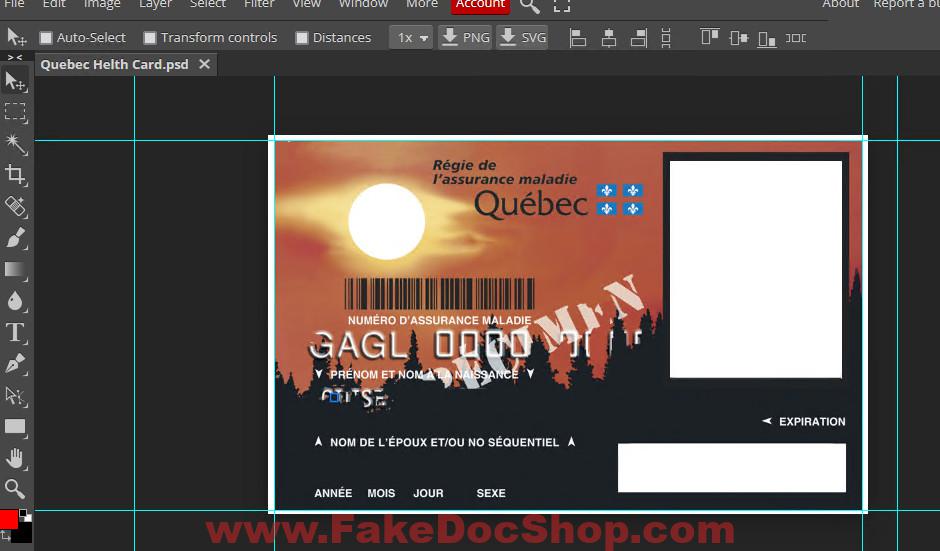Open the Window menu
This screenshot has width=940, height=551.
[x=363, y=4]
